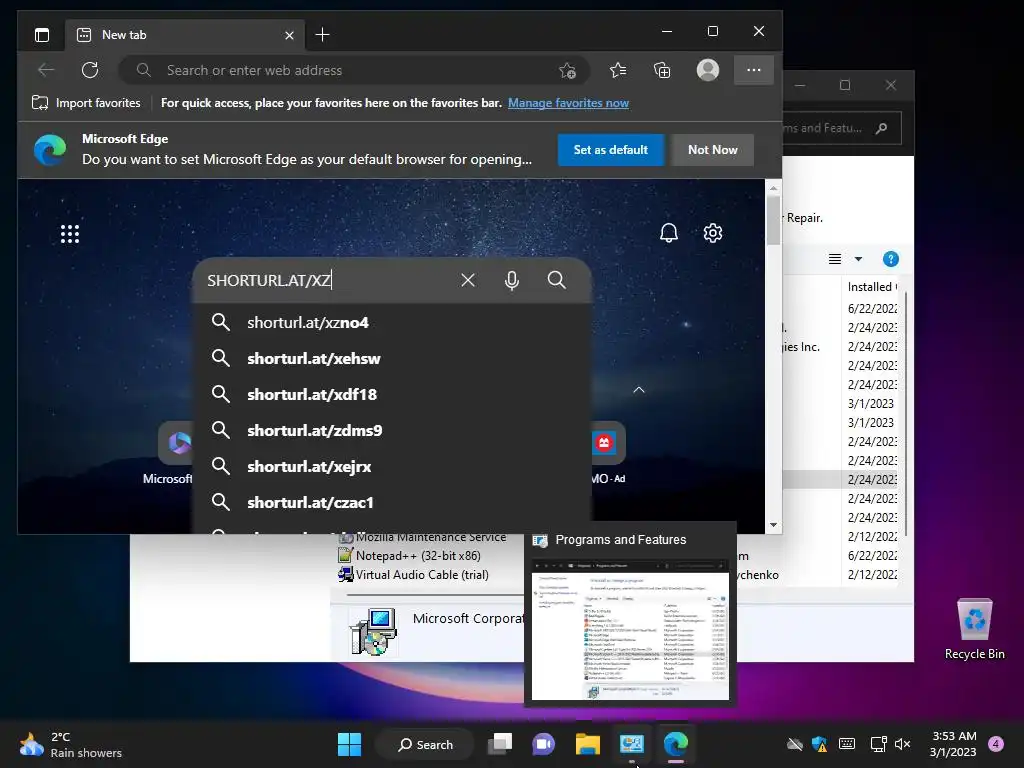1024x768 pixels.
Task: Click the Microsoft Edge taskbar icon
Action: 676,744
